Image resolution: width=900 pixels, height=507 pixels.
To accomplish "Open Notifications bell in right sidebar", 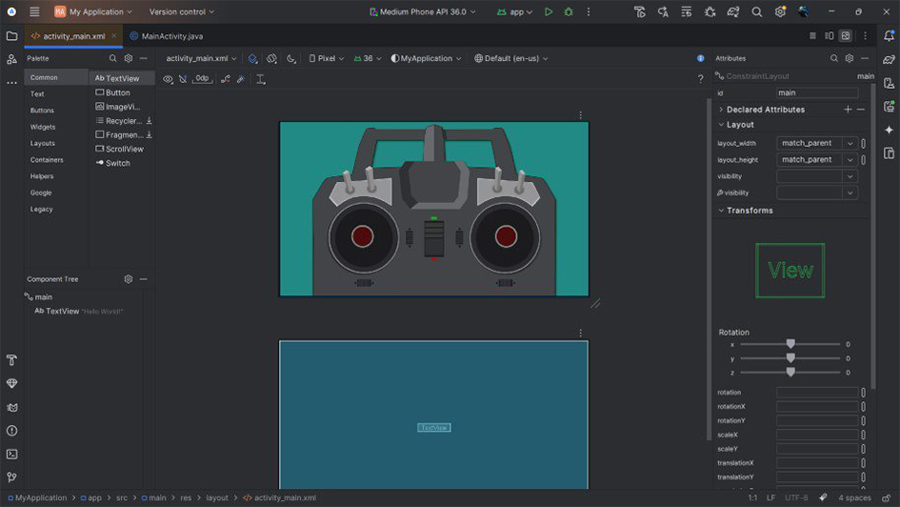I will click(888, 36).
